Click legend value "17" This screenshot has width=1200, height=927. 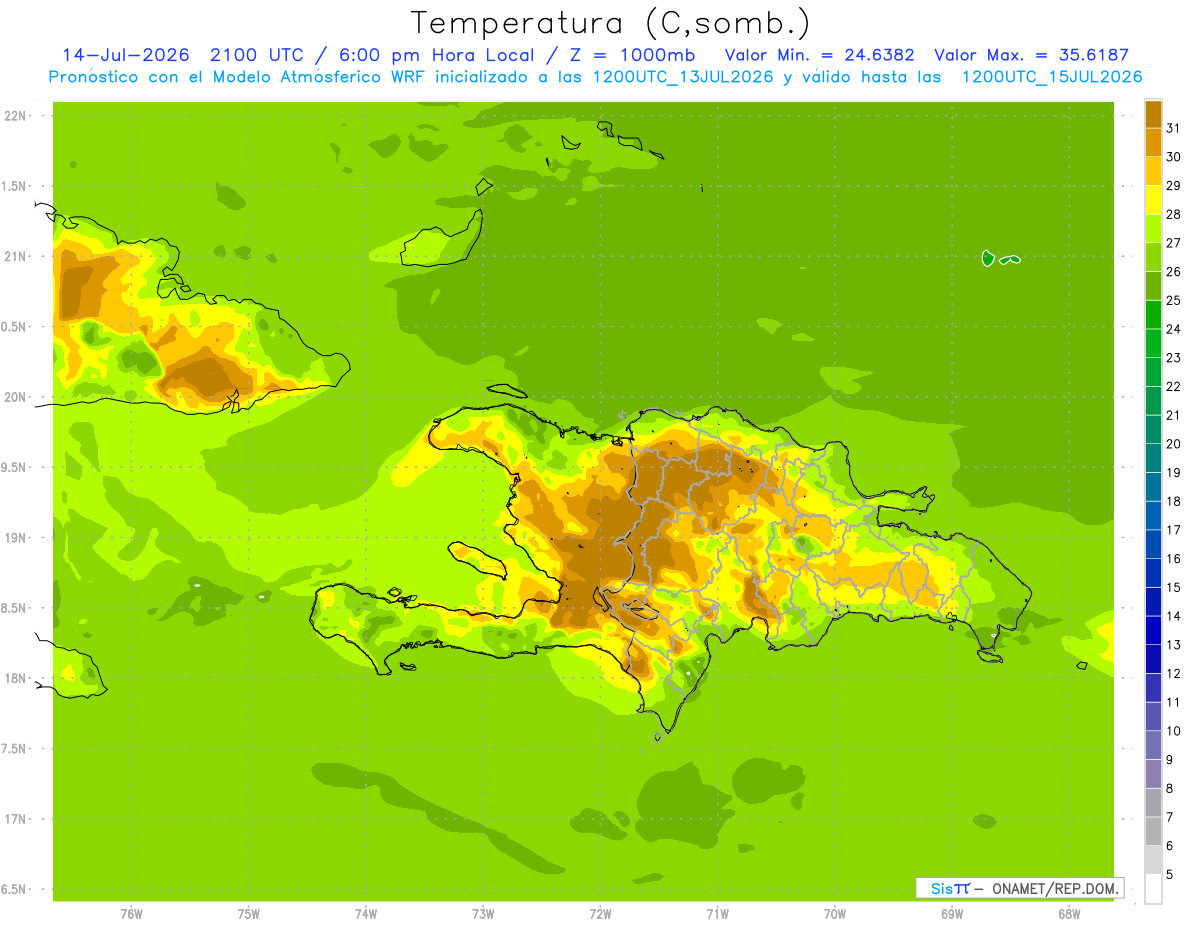point(1175,530)
